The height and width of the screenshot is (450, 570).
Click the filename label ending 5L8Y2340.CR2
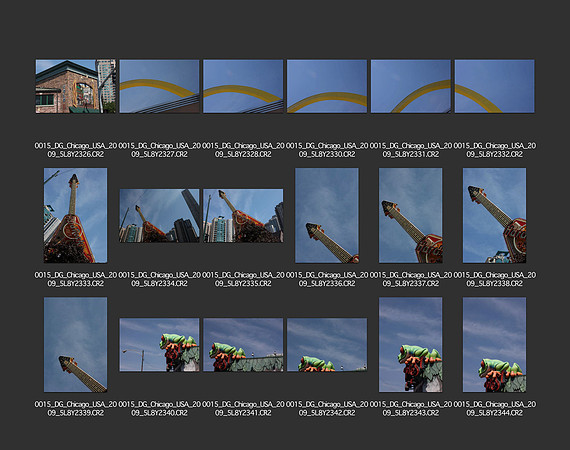pyautogui.click(x=159, y=409)
